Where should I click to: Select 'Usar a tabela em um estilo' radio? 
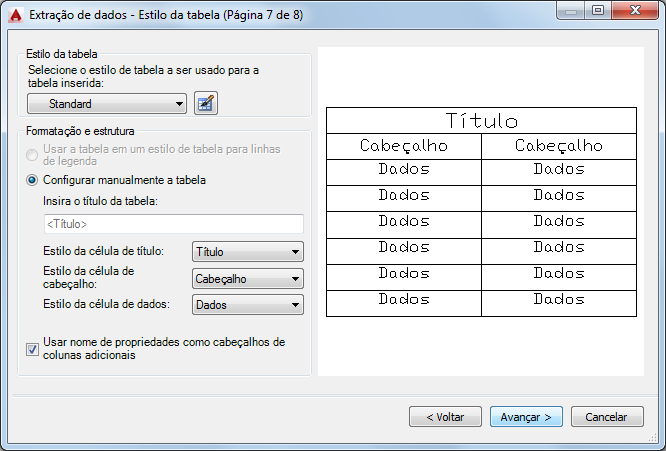[34, 155]
